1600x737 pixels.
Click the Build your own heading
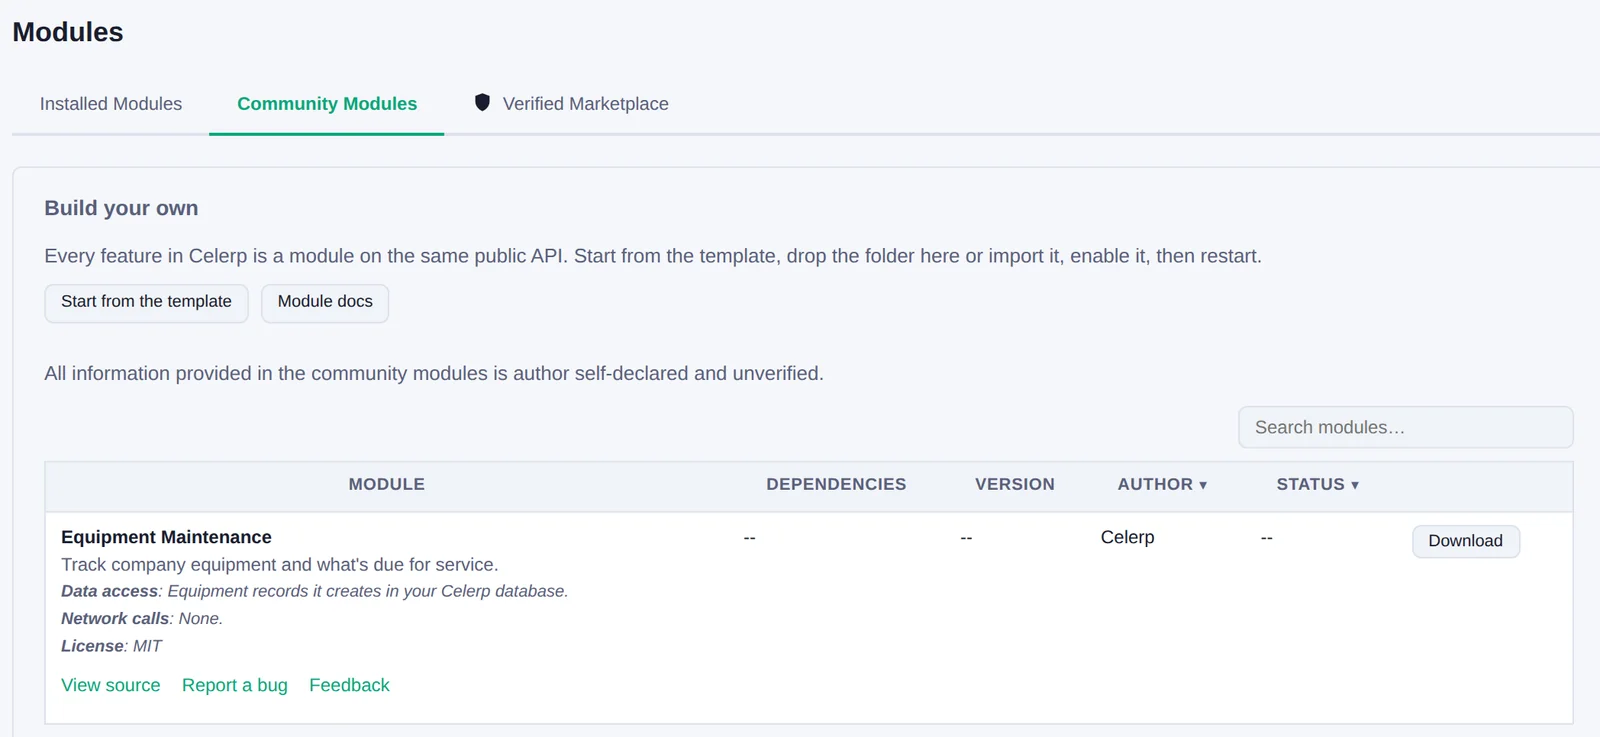click(121, 208)
